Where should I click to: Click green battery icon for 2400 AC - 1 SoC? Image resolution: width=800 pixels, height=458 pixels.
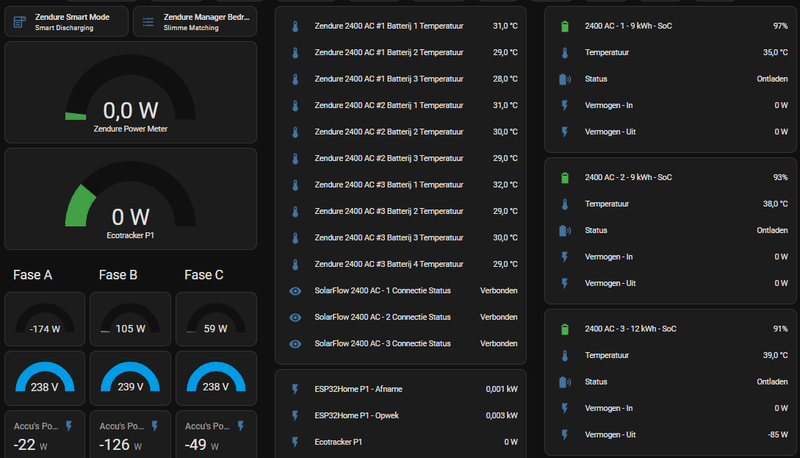pos(565,27)
